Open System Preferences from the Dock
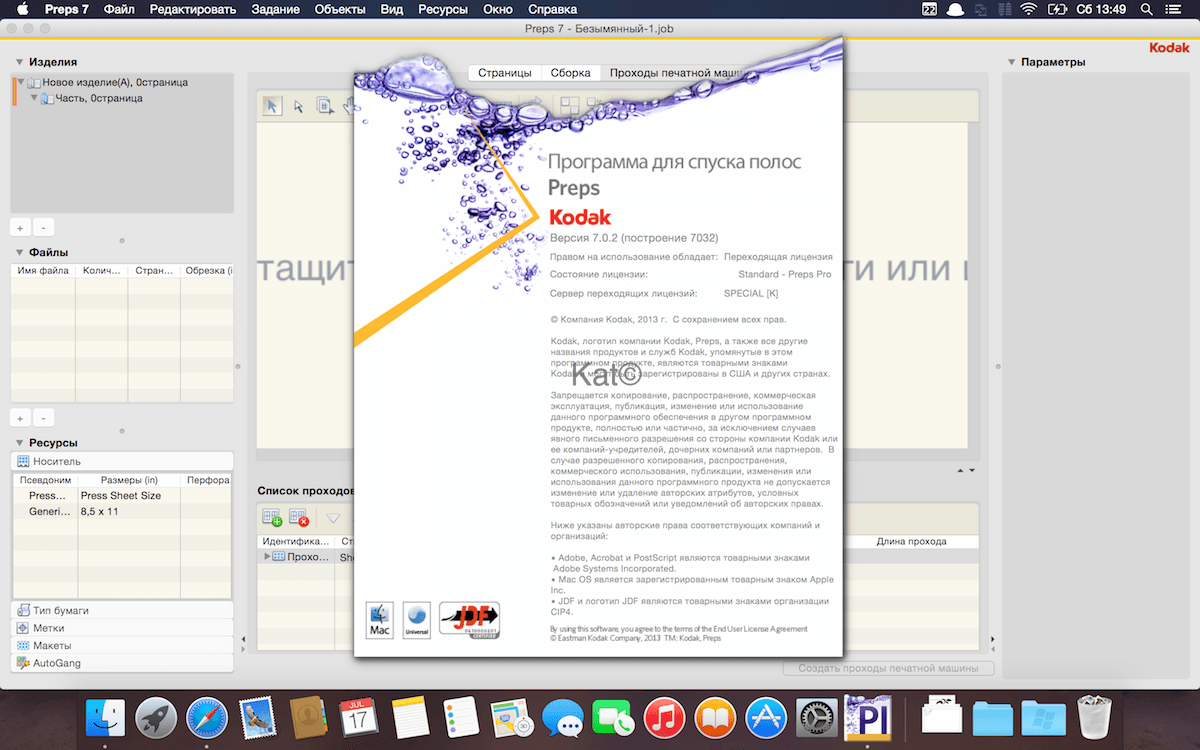The height and width of the screenshot is (750, 1200). (818, 717)
